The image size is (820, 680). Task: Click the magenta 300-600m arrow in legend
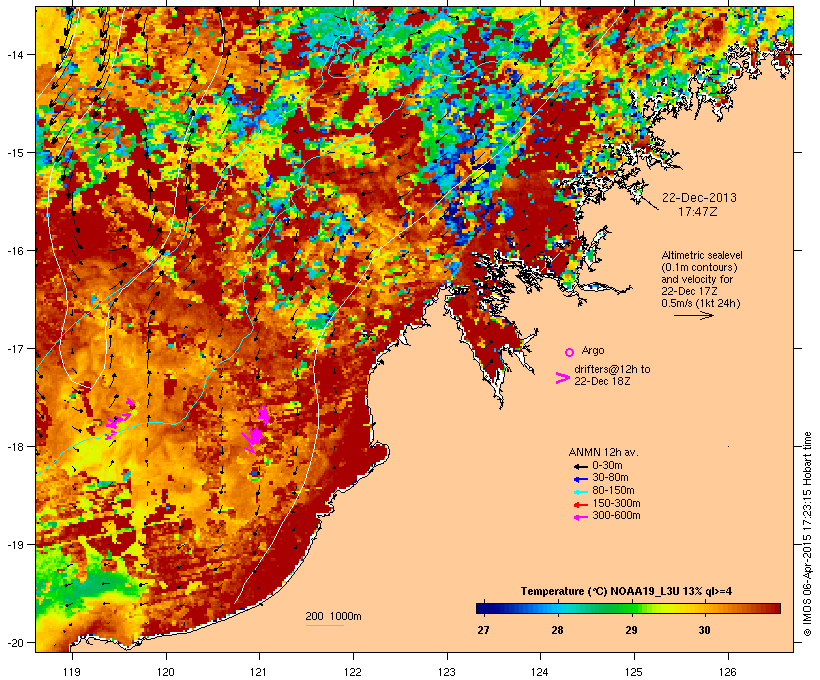click(580, 517)
